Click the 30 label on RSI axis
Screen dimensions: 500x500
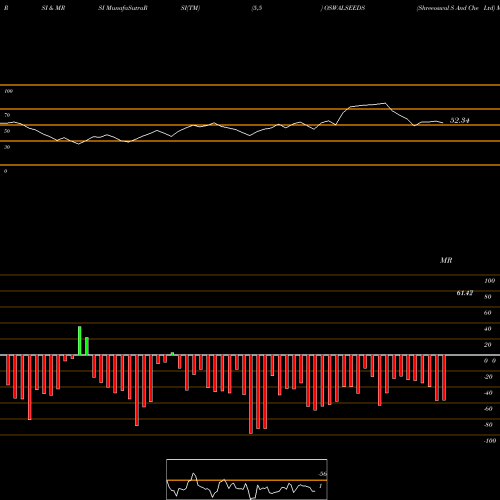tap(7, 147)
